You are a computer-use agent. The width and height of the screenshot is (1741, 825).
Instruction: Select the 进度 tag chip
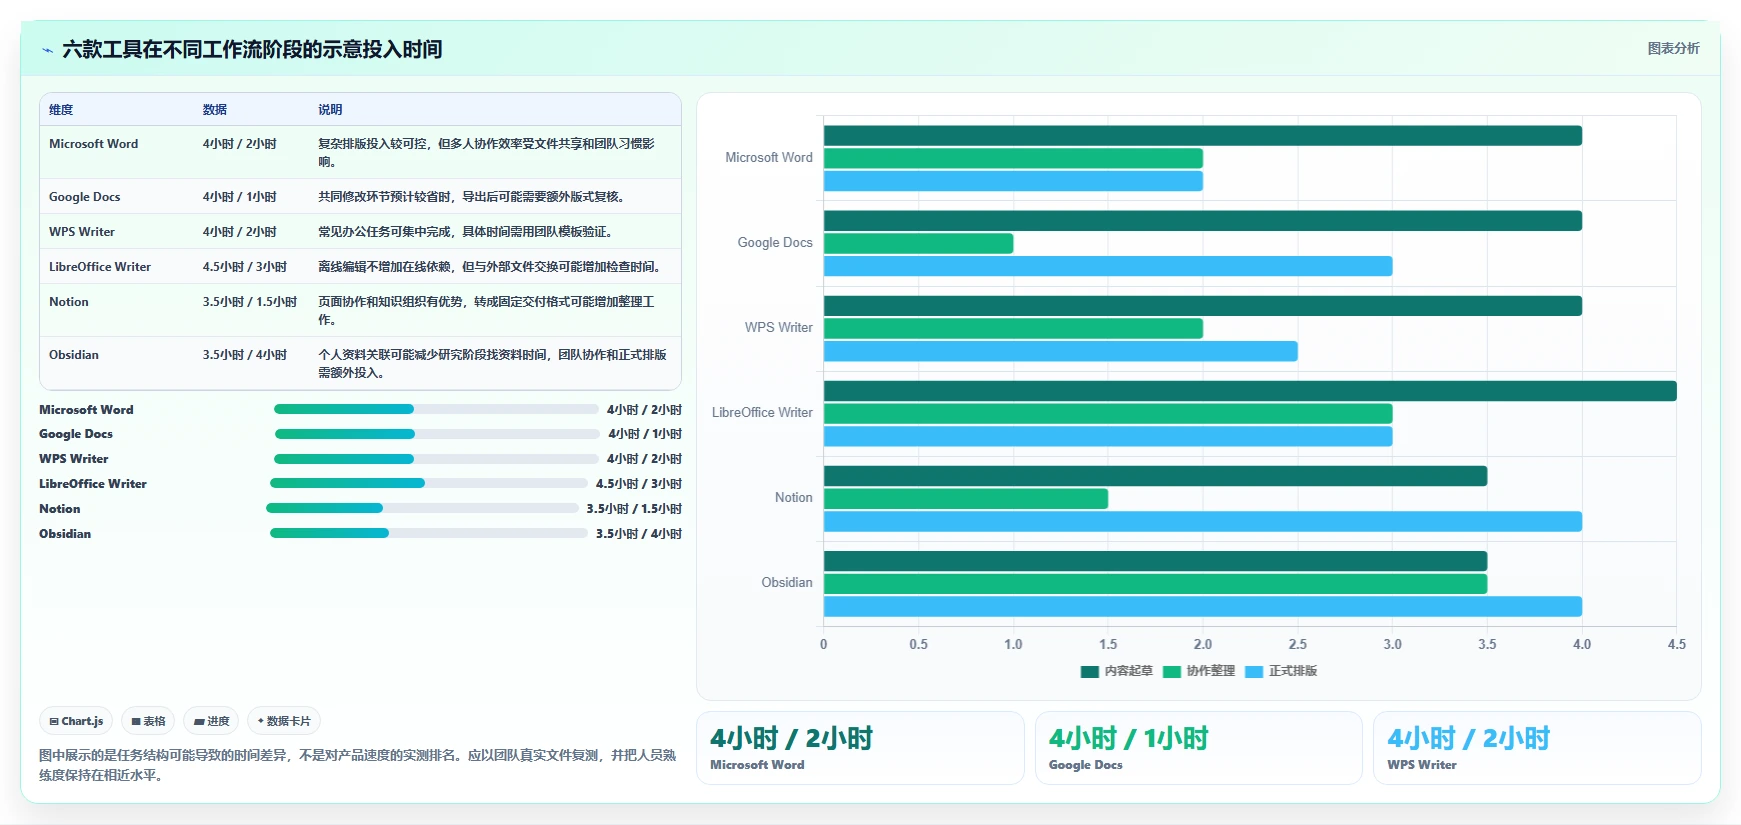pyautogui.click(x=211, y=721)
